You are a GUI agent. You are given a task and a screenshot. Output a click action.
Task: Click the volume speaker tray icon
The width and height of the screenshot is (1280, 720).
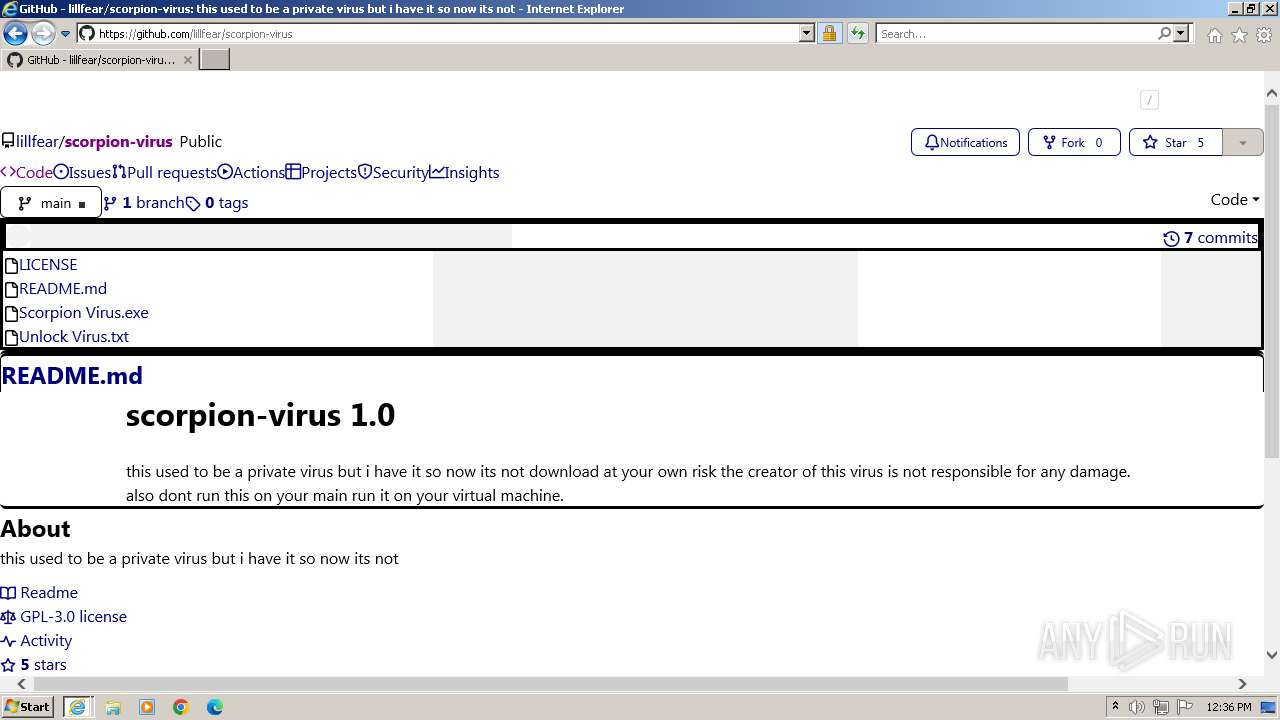[x=1137, y=707]
